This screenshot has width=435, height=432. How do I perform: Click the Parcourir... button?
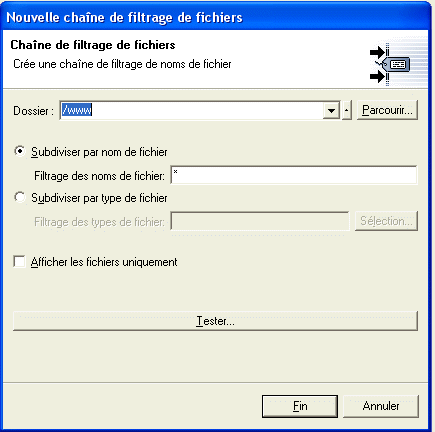coord(387,110)
